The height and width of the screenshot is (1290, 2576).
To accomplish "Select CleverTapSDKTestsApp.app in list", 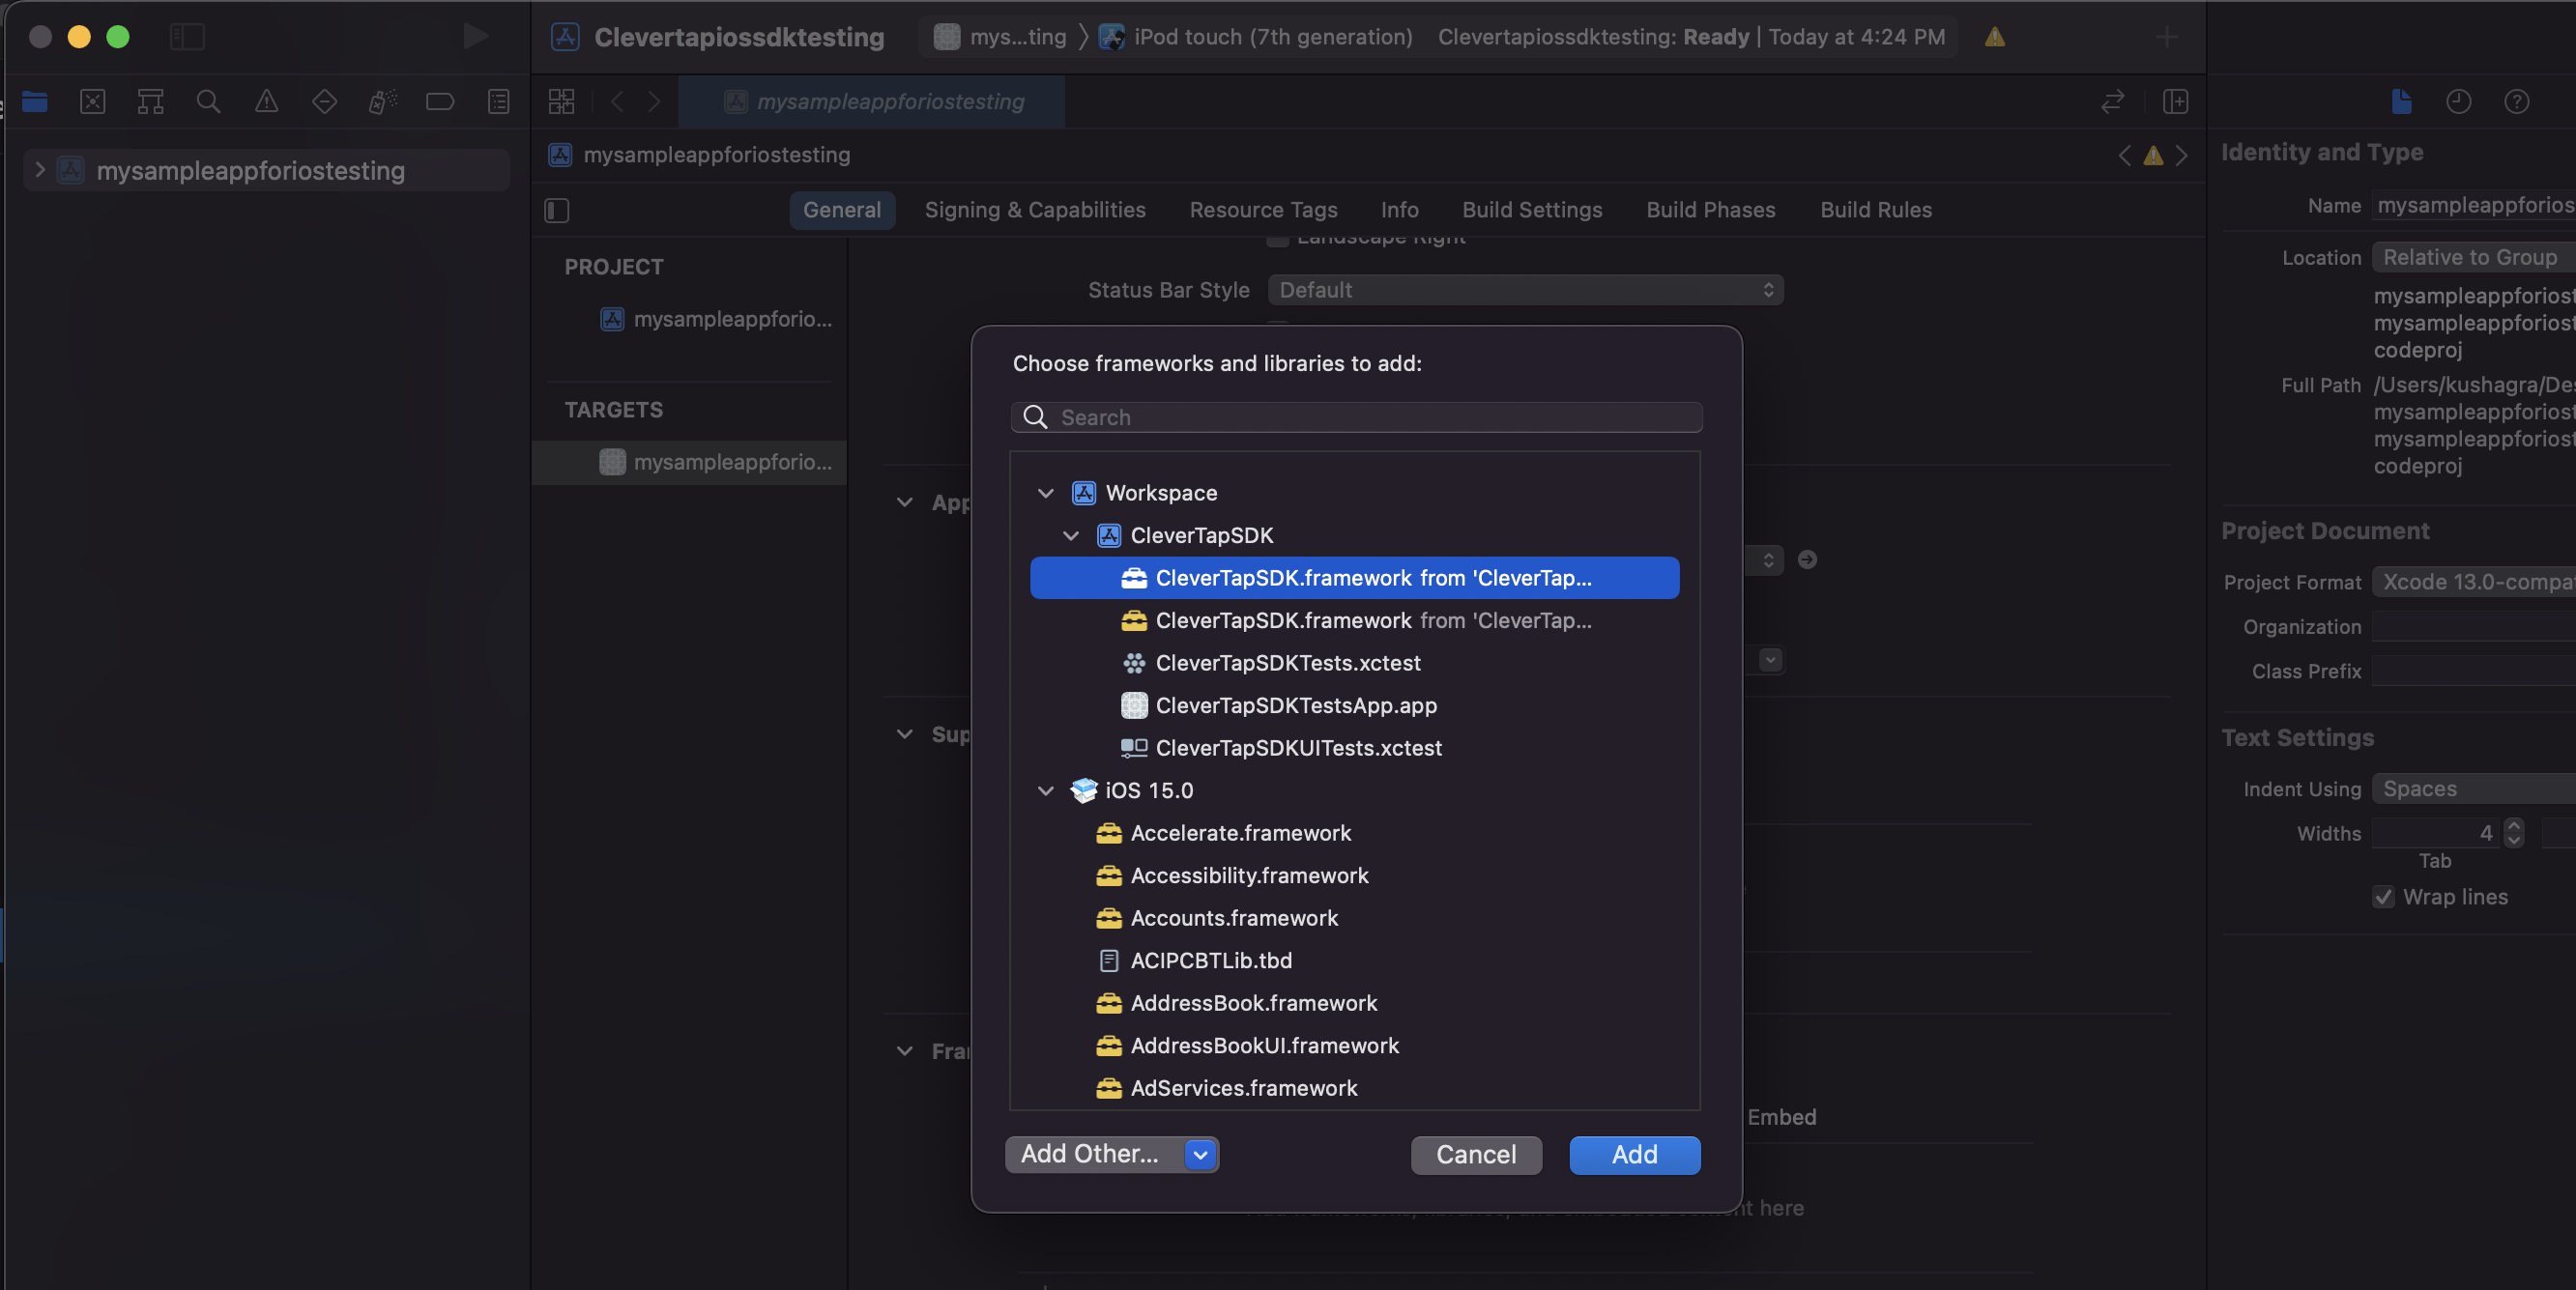I will [x=1354, y=706].
